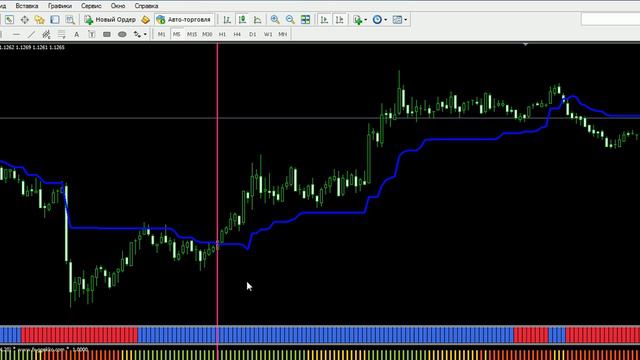The image size is (640, 360).
Task: Toggle the Авто-торговля button
Action: 184,20
